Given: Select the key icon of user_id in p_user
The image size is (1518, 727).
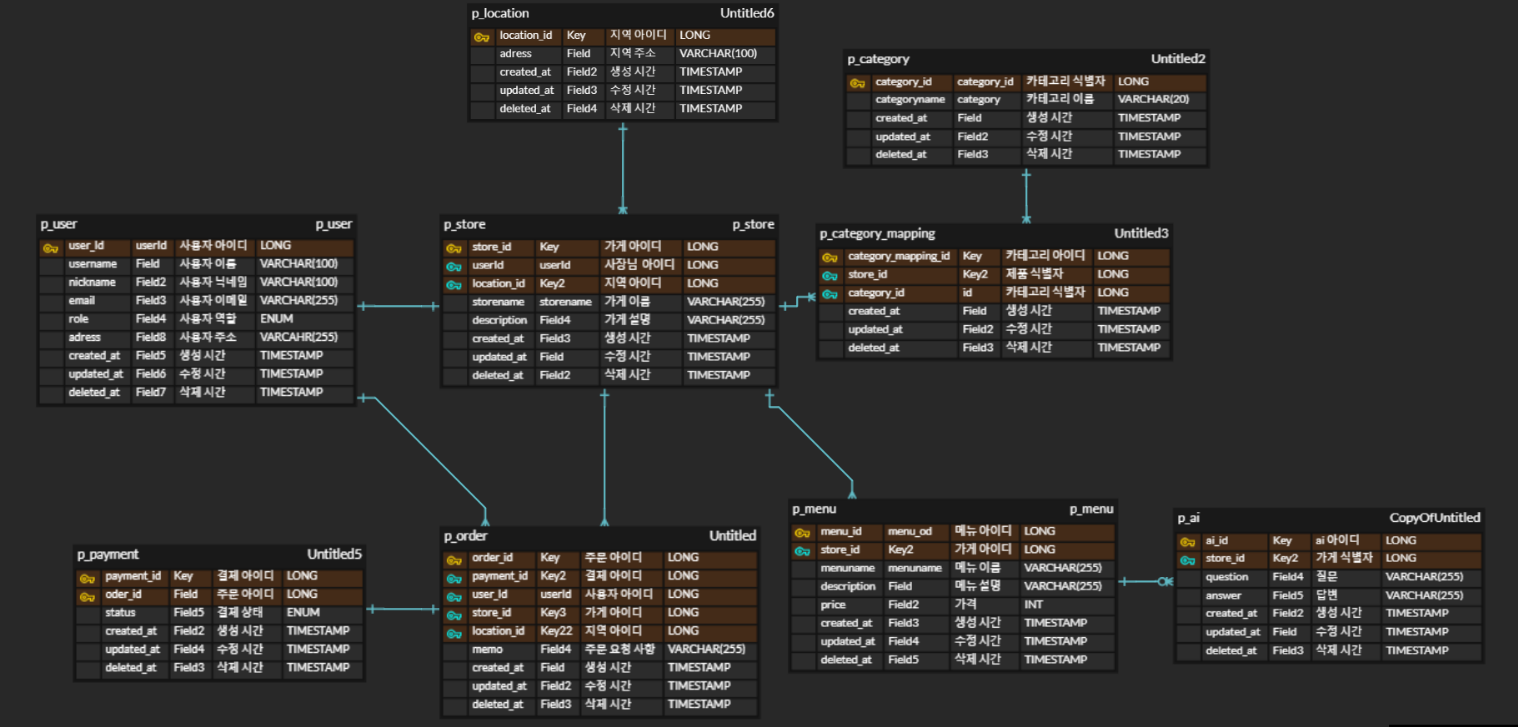Looking at the screenshot, I should 50,246.
